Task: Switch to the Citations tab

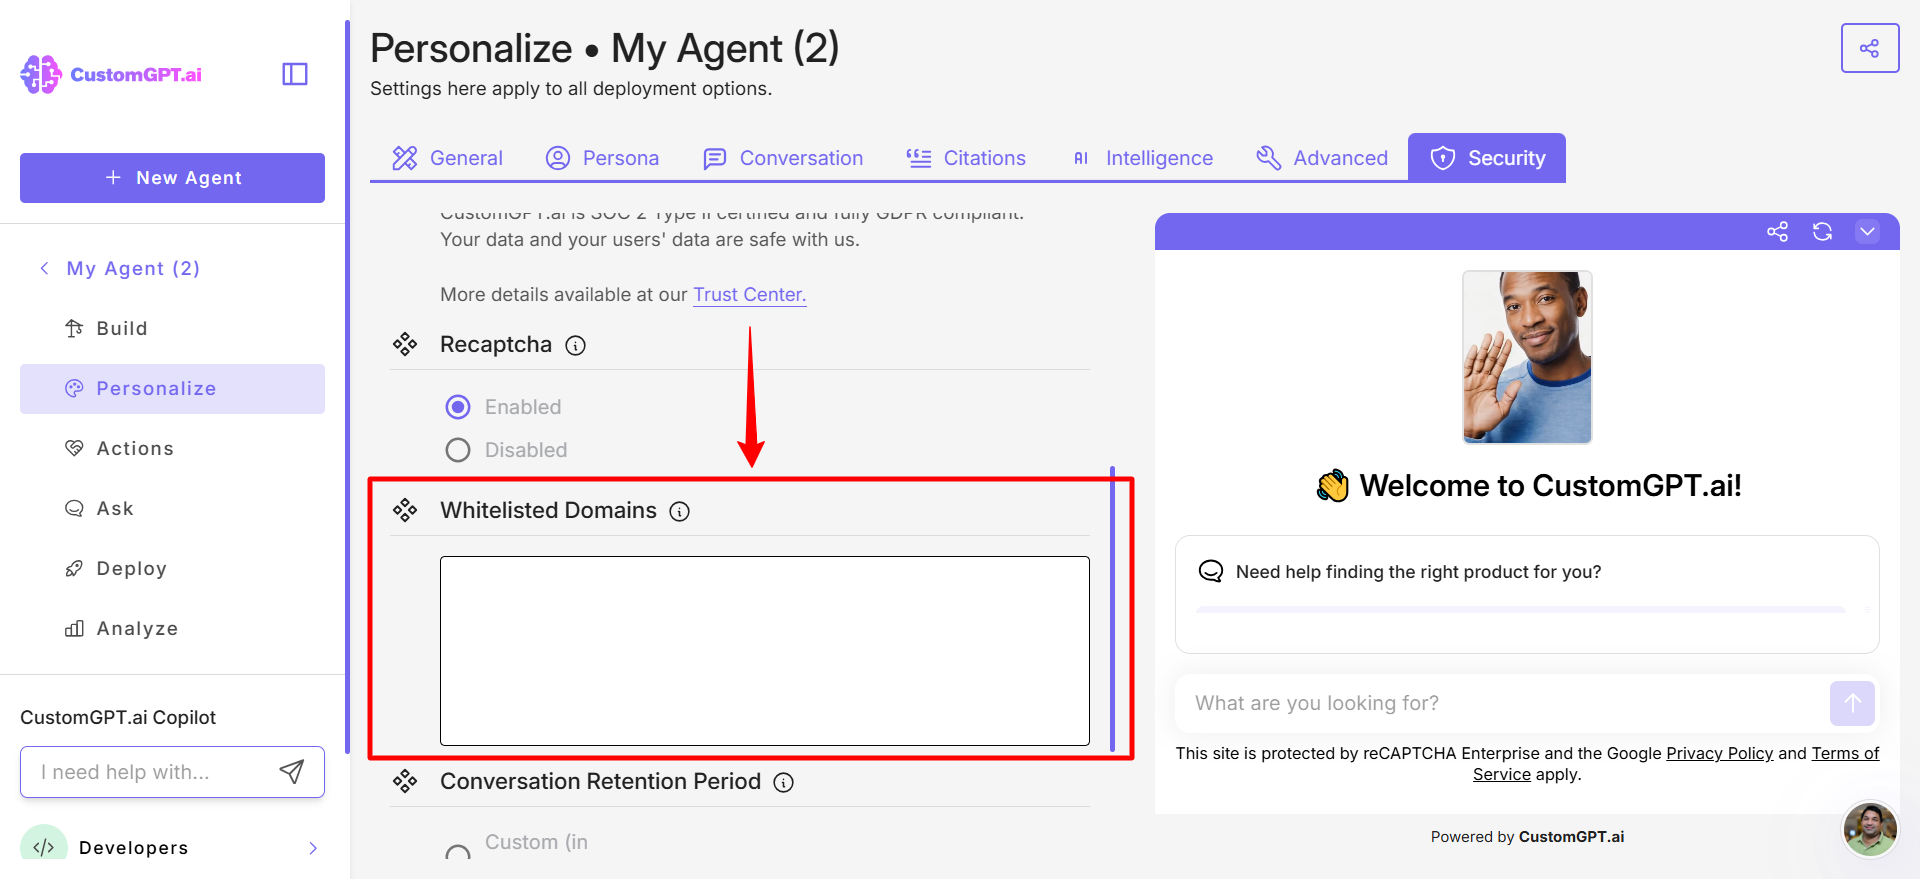Action: point(966,158)
